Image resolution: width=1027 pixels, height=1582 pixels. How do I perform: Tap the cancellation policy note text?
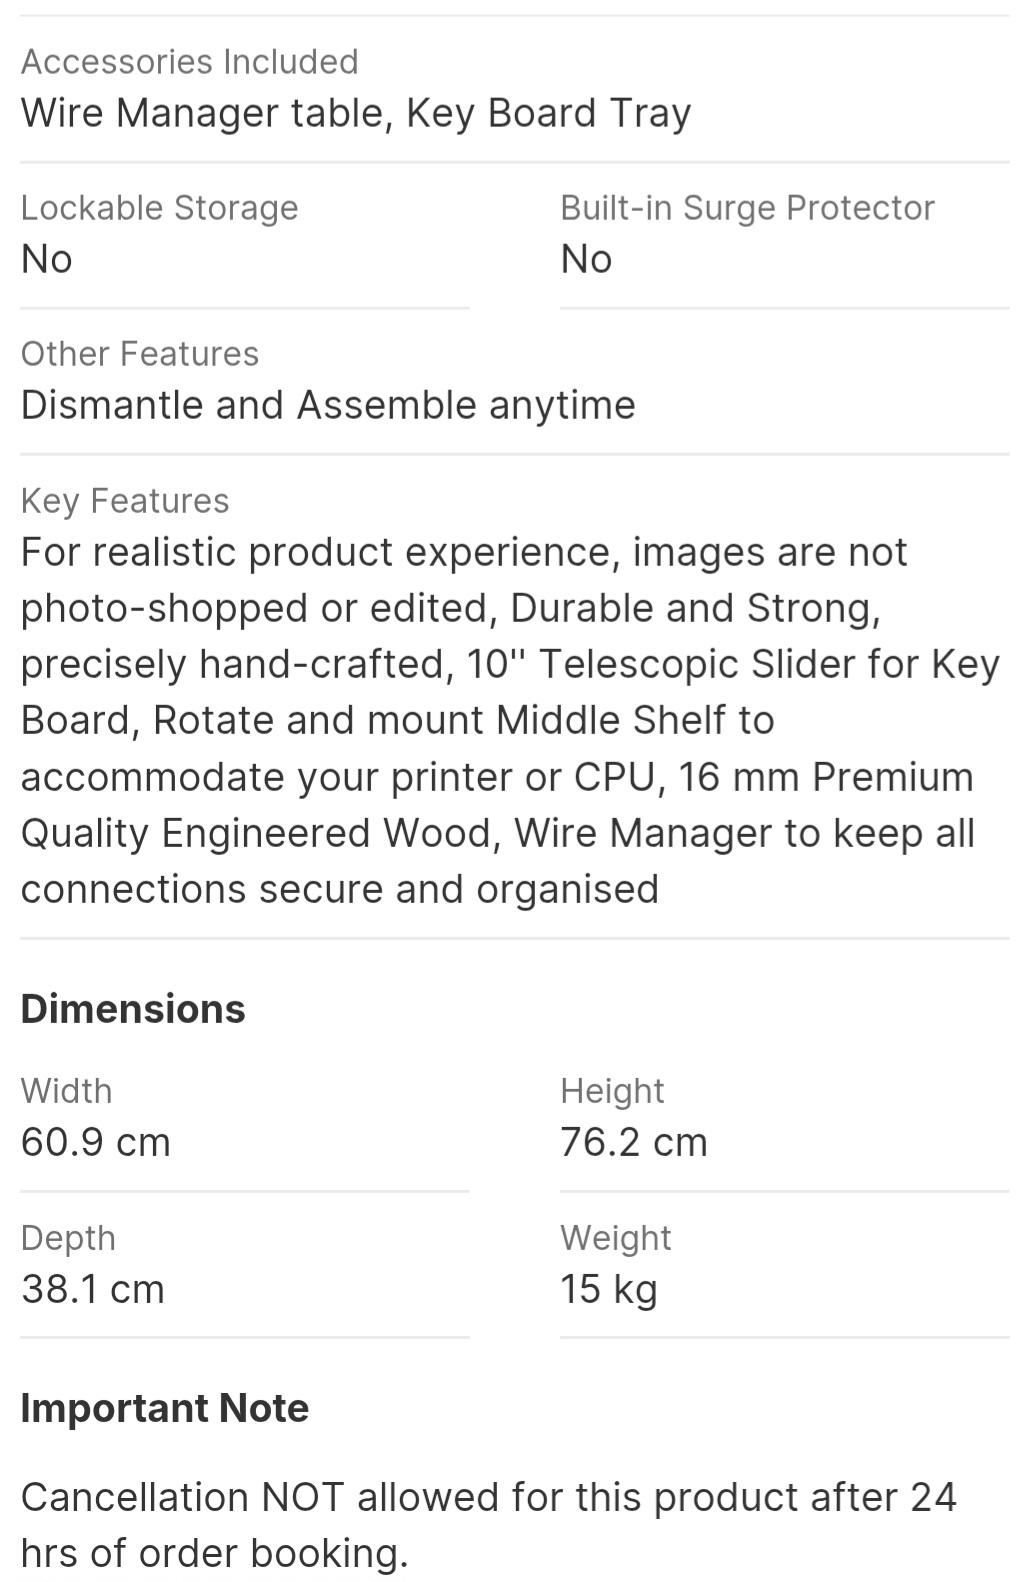(488, 1525)
